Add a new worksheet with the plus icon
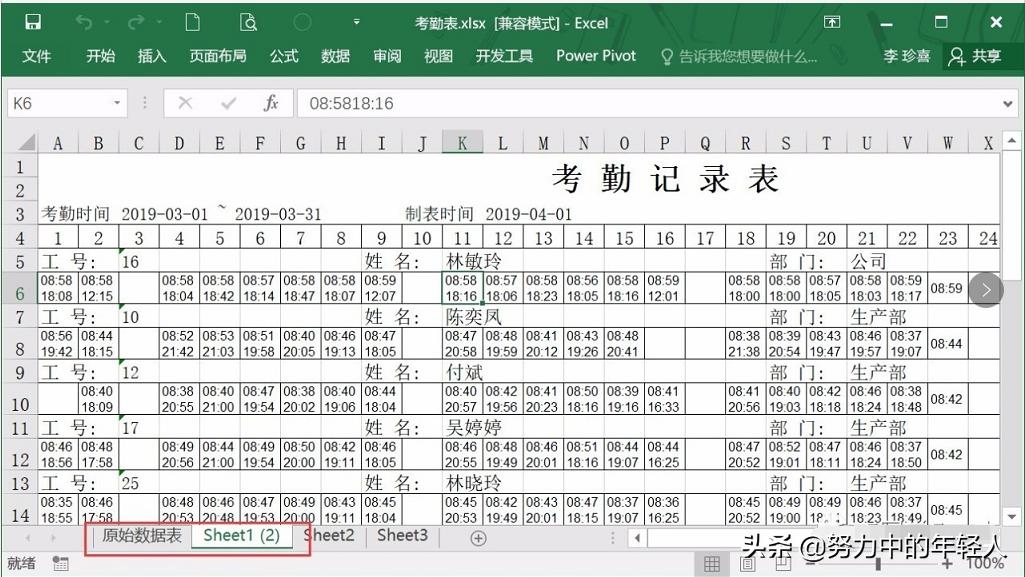This screenshot has width=1025, height=577. click(x=478, y=536)
